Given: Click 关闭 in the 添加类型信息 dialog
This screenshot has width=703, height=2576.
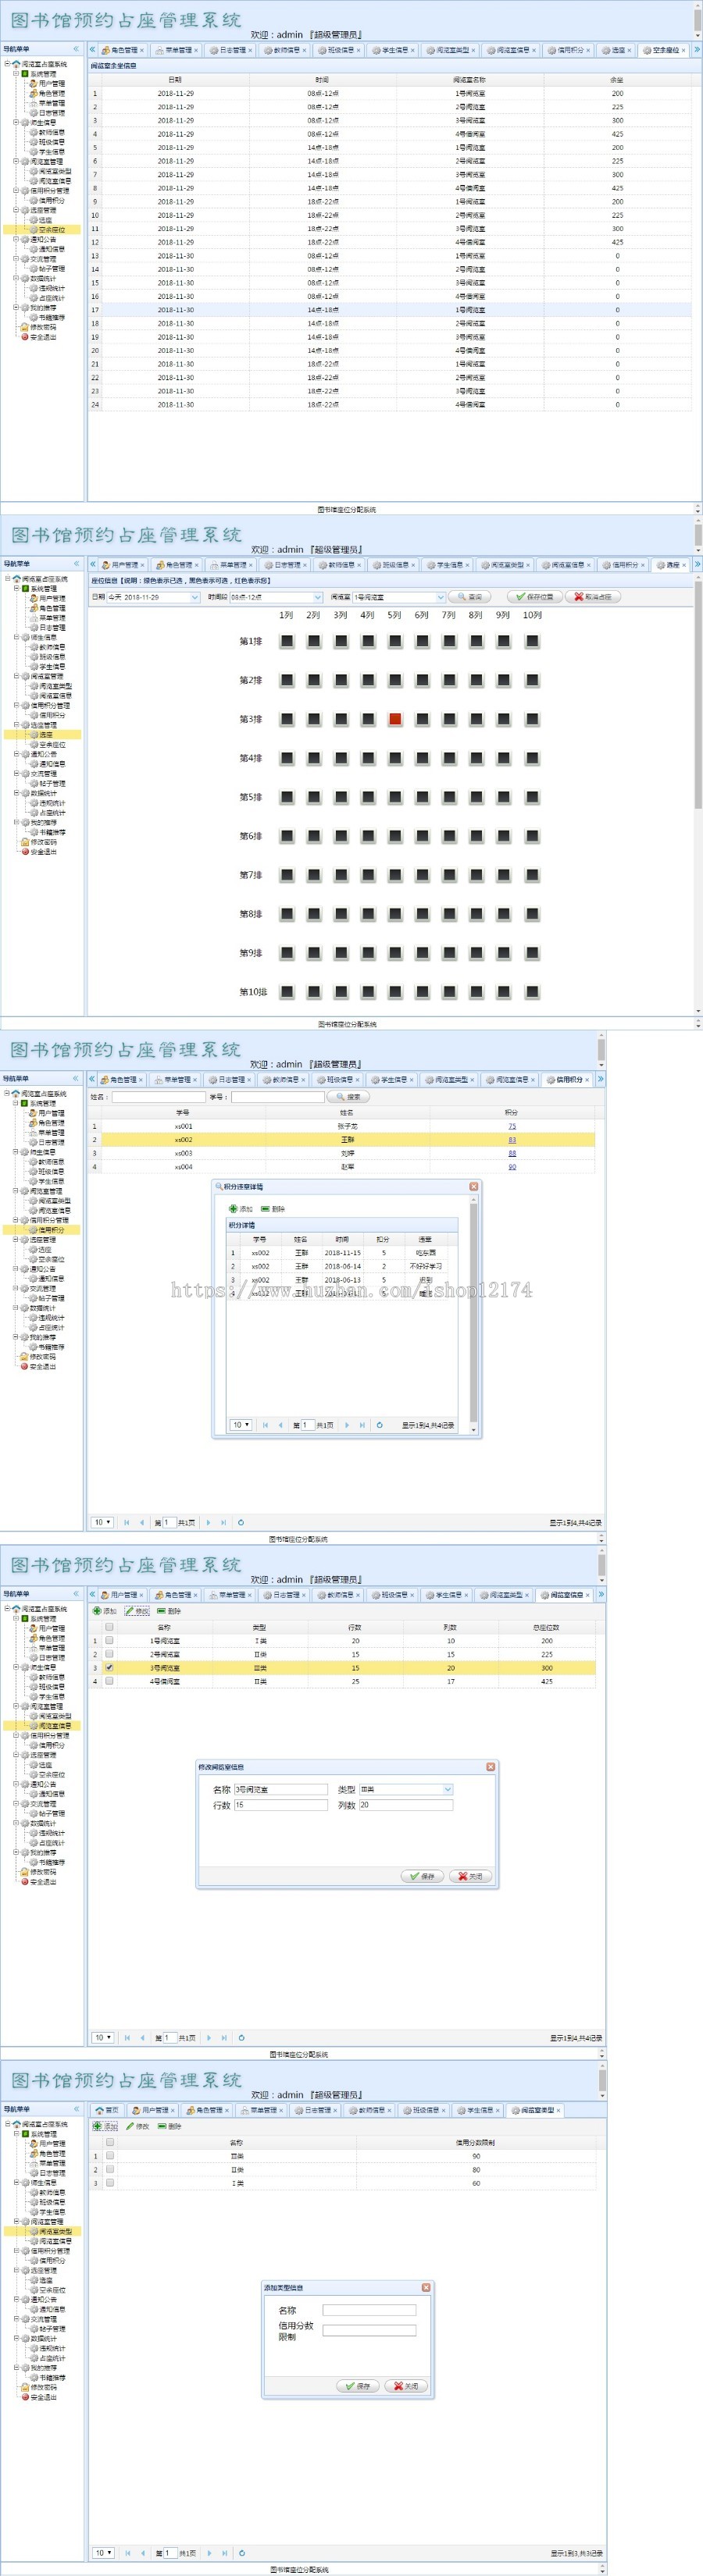Looking at the screenshot, I should pos(406,2387).
